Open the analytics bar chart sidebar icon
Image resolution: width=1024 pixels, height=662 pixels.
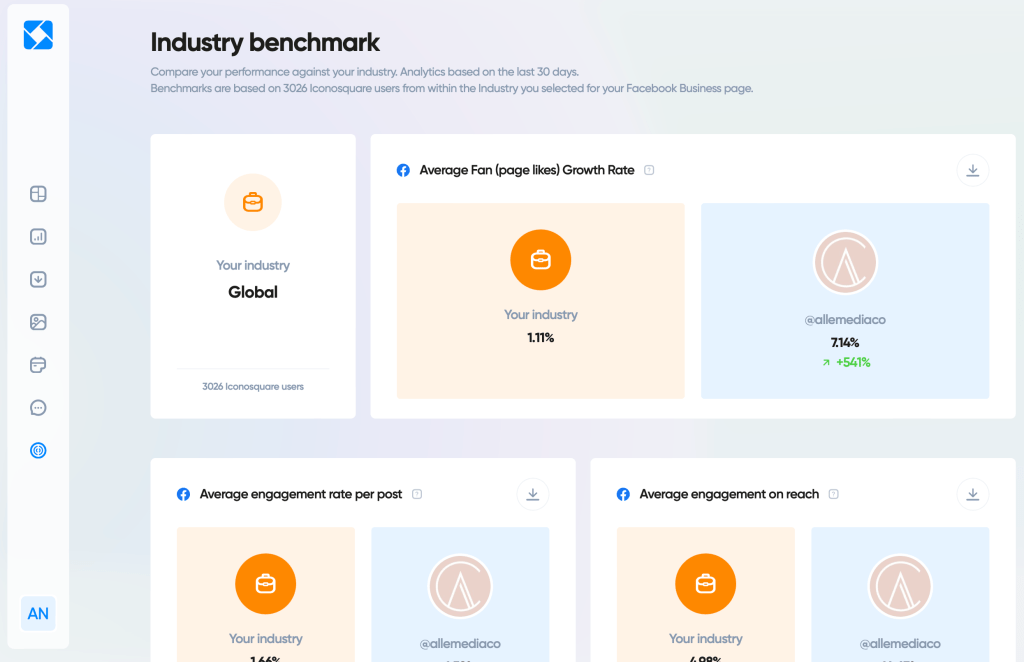click(38, 237)
